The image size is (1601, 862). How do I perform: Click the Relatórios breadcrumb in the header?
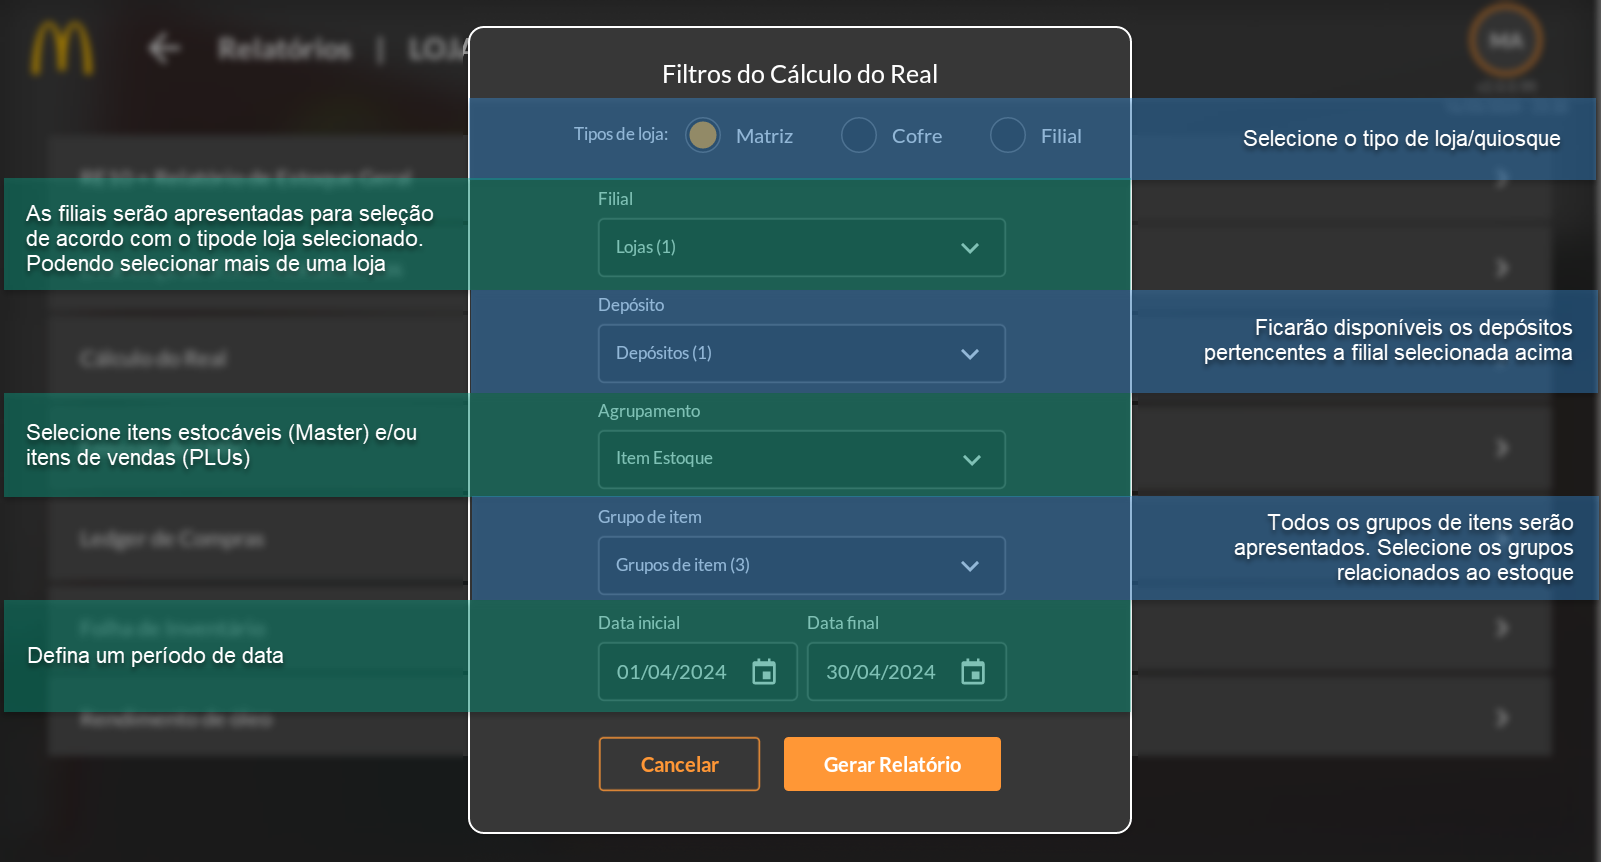tap(285, 48)
